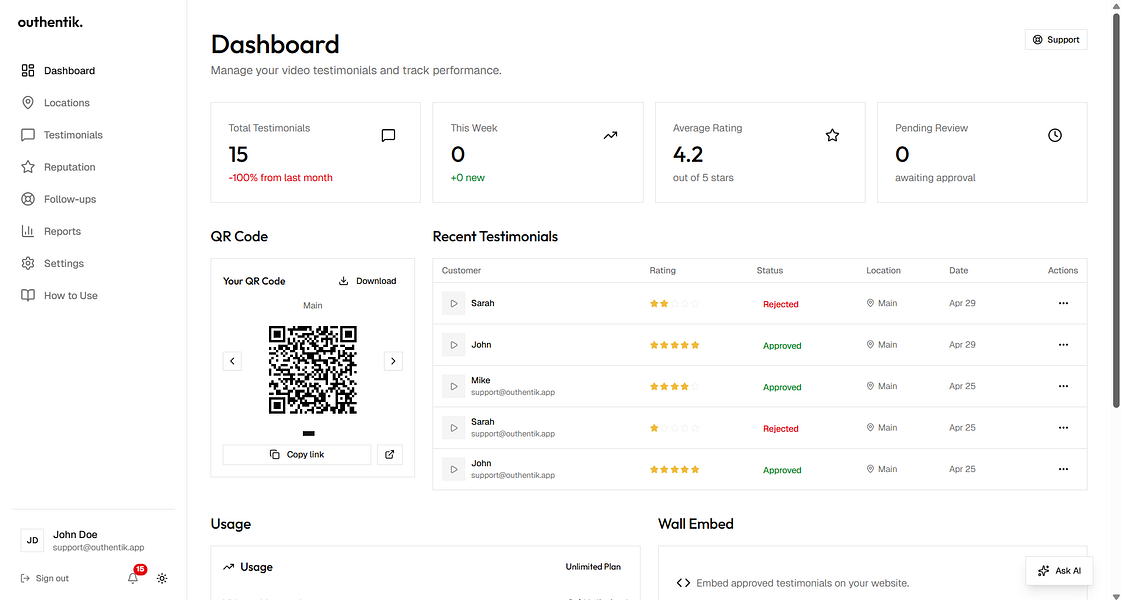
Task: Click the one-star rating for Sarah
Action: pos(674,428)
